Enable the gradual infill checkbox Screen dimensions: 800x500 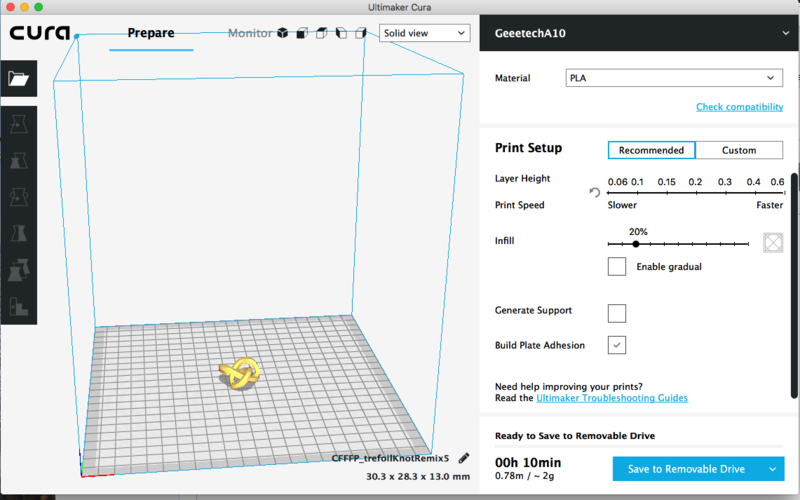[617, 267]
